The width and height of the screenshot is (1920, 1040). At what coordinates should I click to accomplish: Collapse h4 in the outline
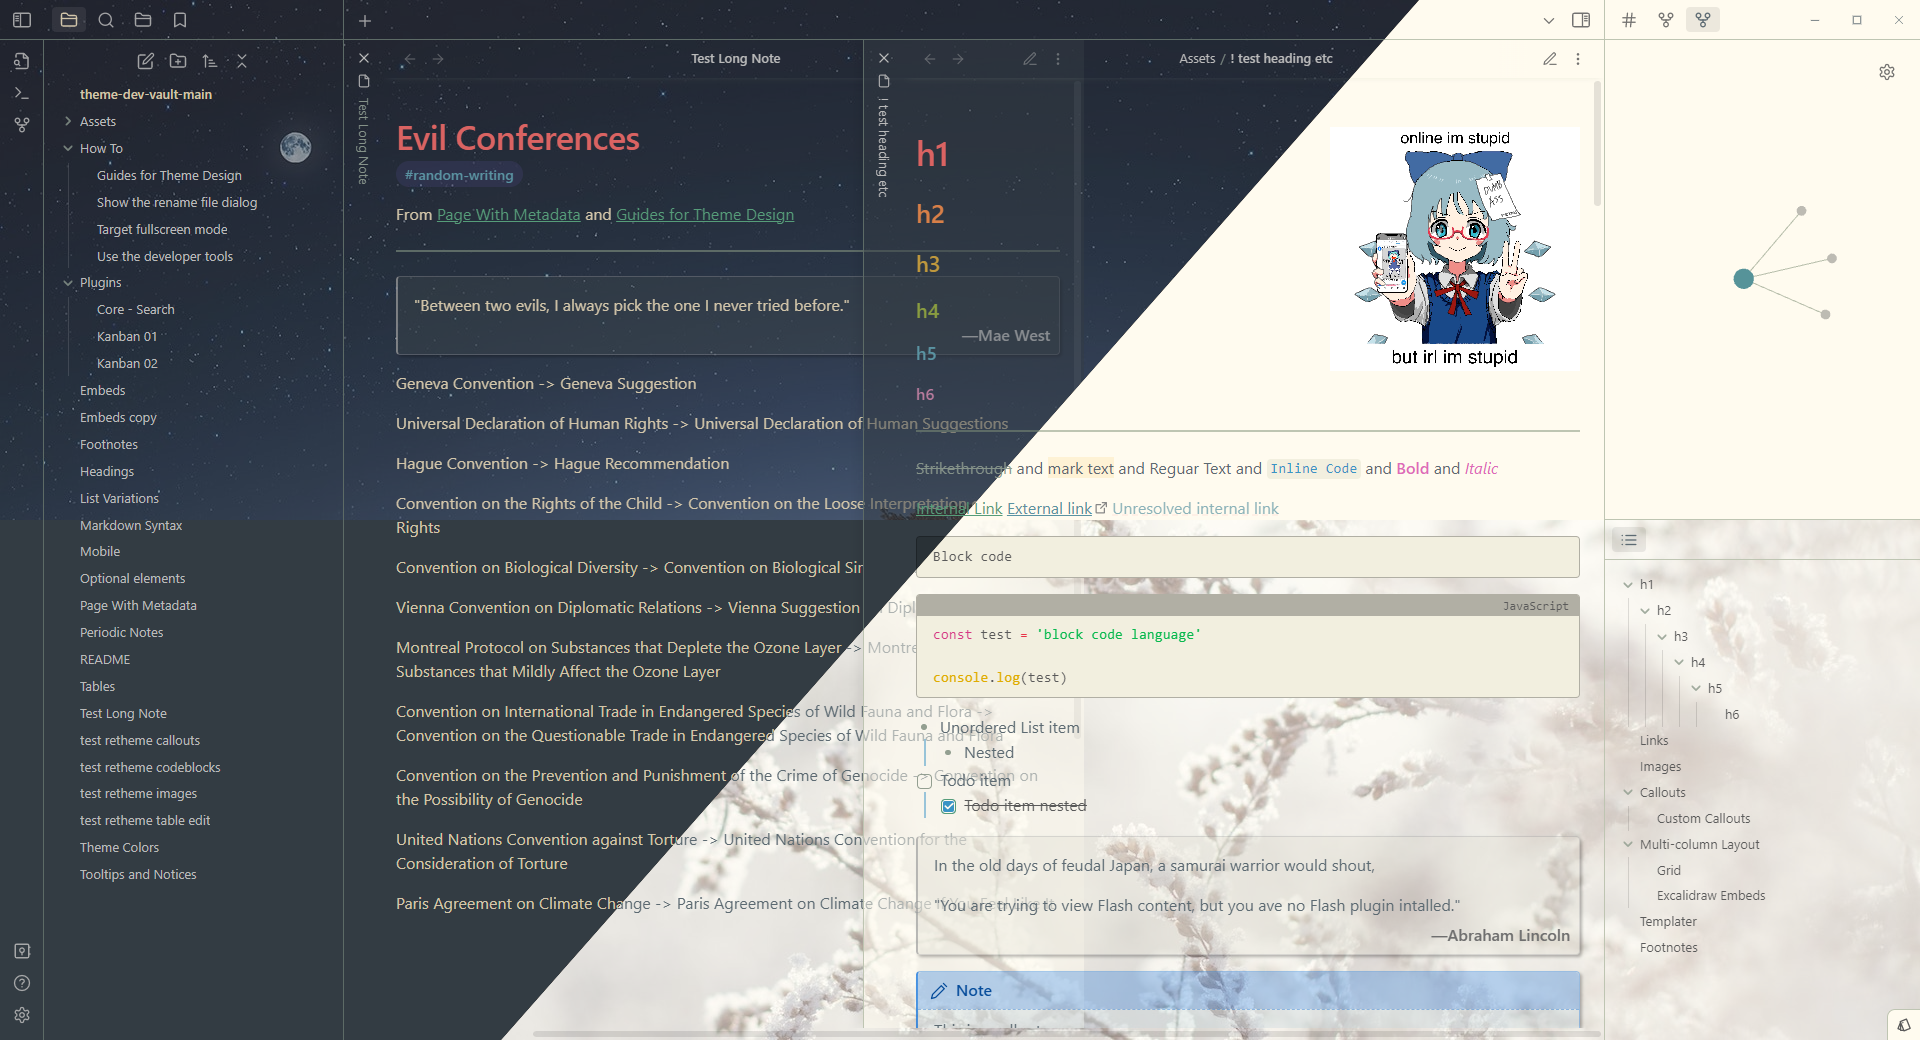[1679, 663]
